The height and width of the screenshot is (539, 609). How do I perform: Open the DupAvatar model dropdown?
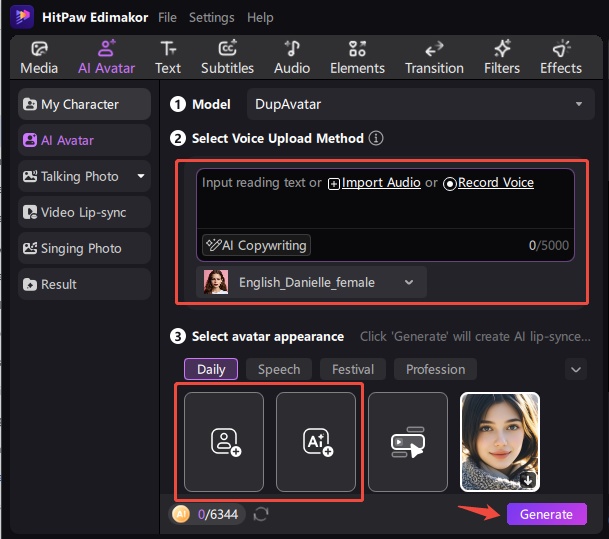(x=420, y=104)
